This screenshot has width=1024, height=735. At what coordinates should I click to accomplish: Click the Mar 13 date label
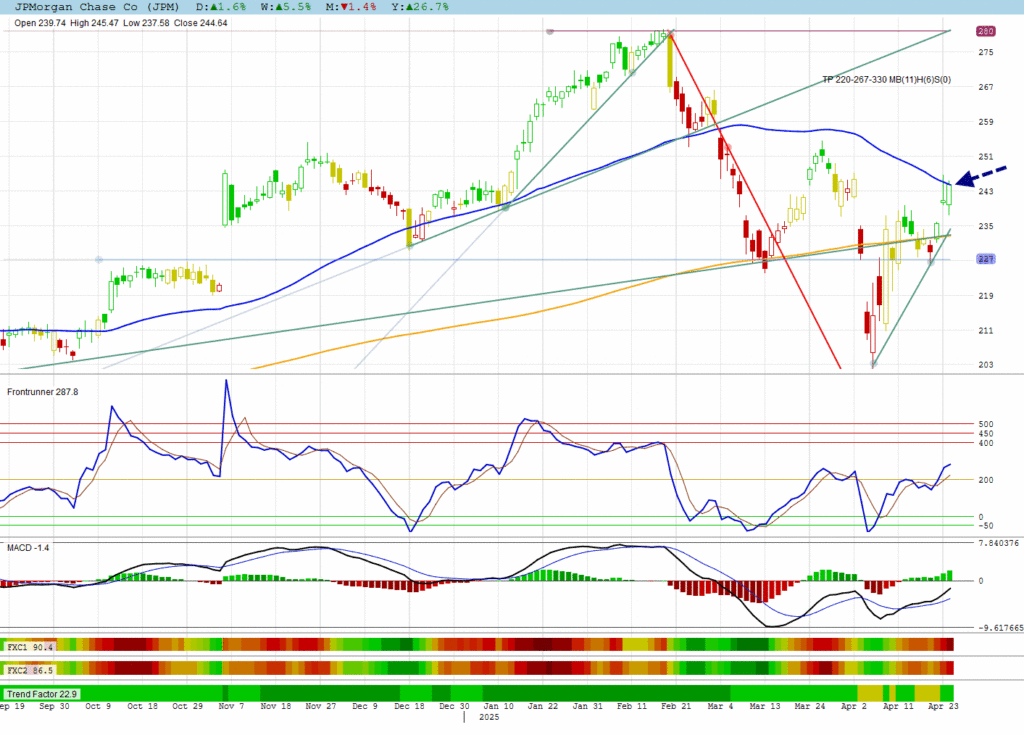(765, 706)
